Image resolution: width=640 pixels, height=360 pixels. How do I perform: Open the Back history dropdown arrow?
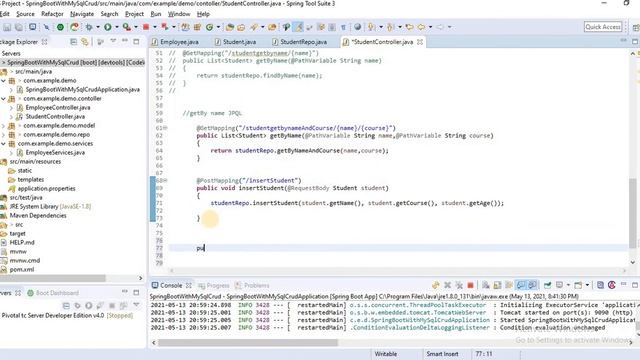point(430,27)
